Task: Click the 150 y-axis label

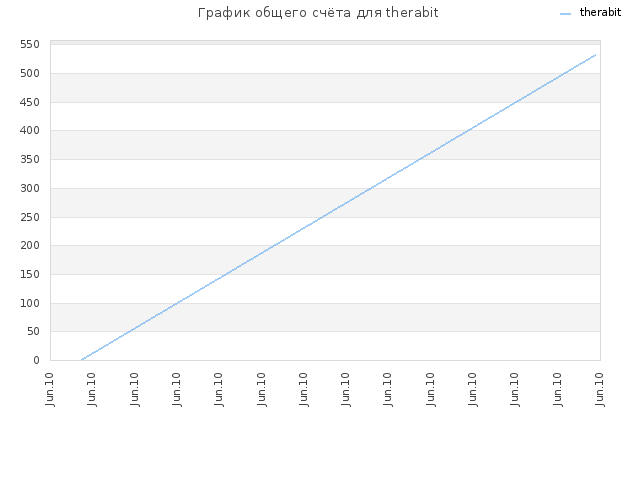Action: pos(30,275)
